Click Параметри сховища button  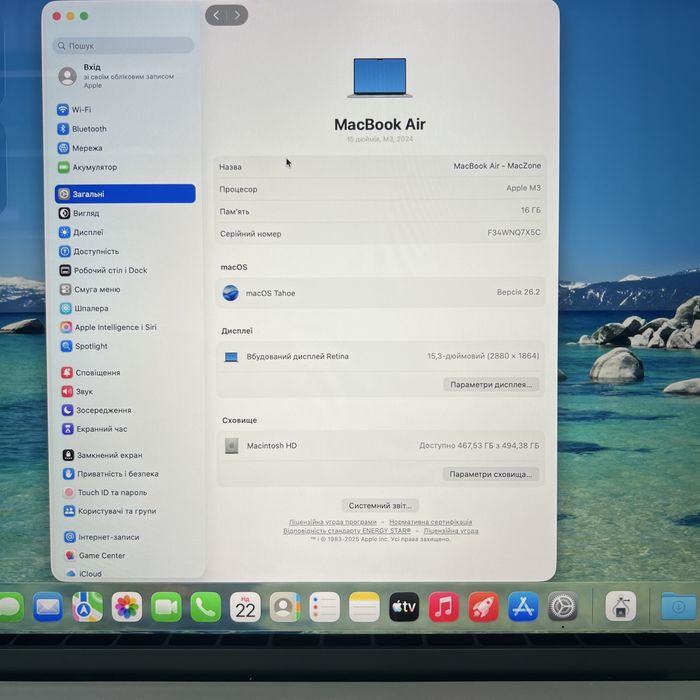tap(491, 474)
